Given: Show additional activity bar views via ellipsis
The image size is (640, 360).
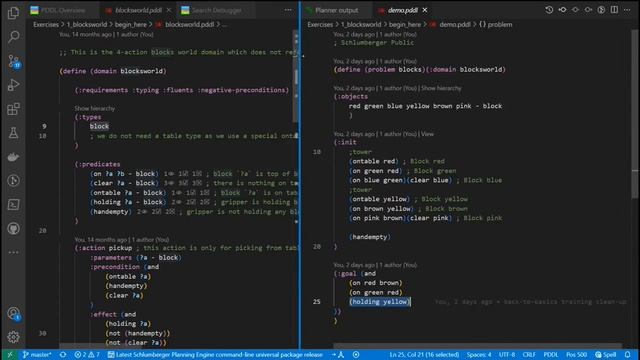Looking at the screenshot, I should point(13,253).
